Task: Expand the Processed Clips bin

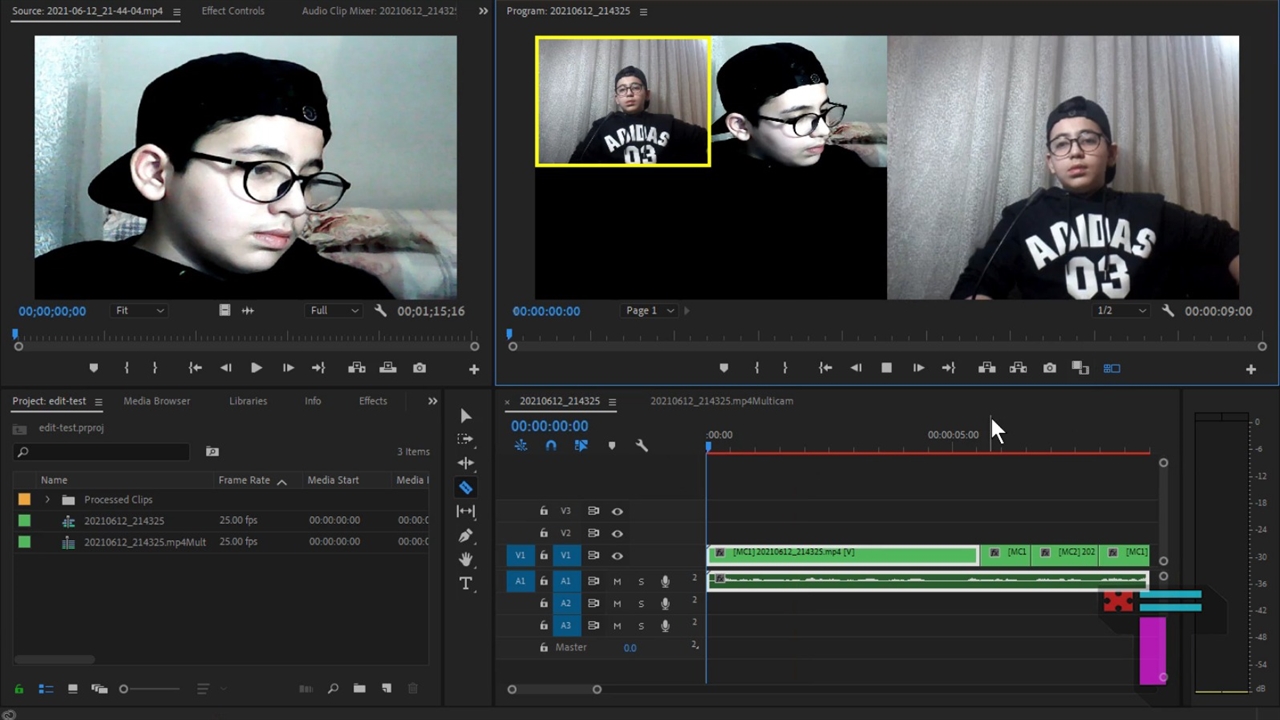Action: 47,499
